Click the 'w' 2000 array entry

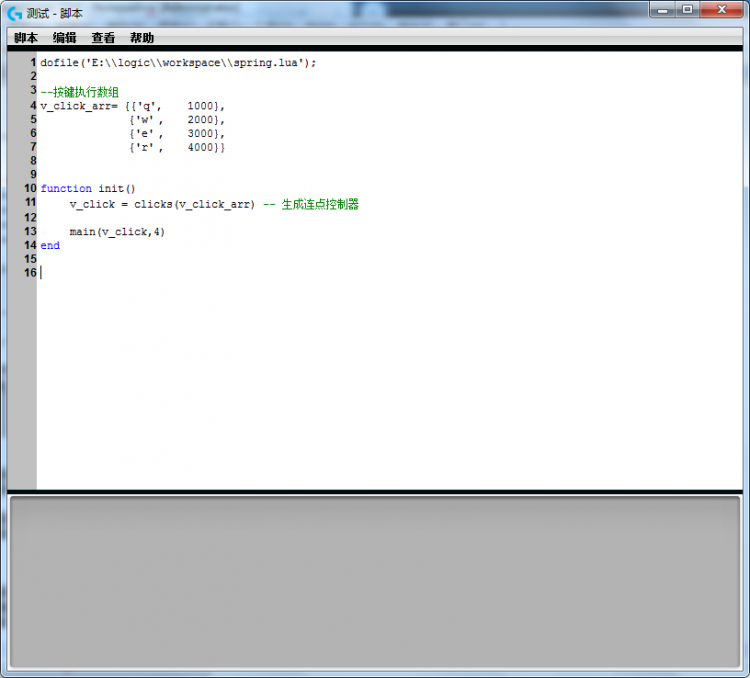[176, 119]
